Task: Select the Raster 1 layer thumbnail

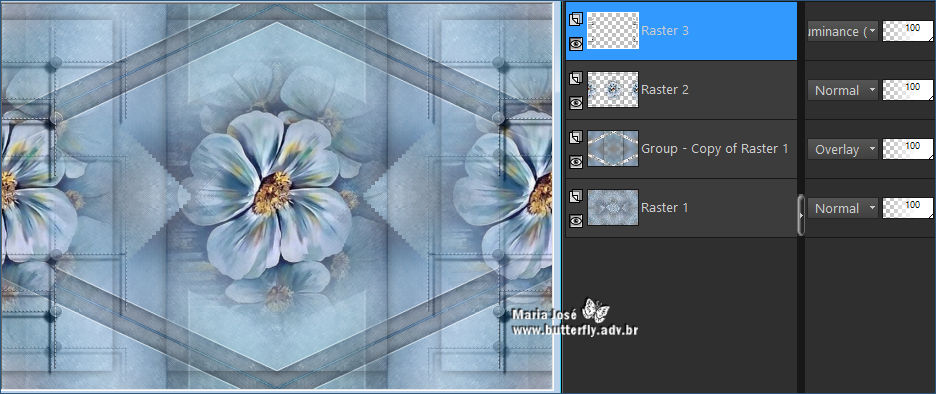Action: pyautogui.click(x=613, y=208)
